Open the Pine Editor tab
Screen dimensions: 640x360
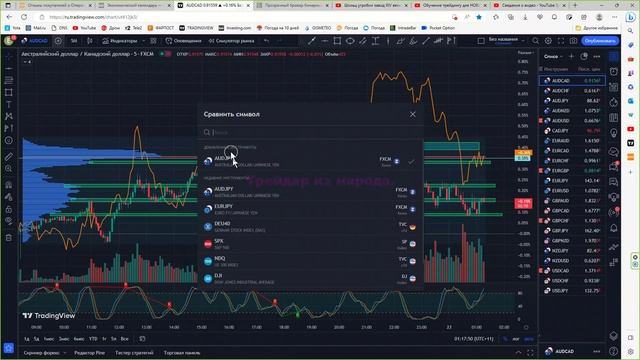89,353
